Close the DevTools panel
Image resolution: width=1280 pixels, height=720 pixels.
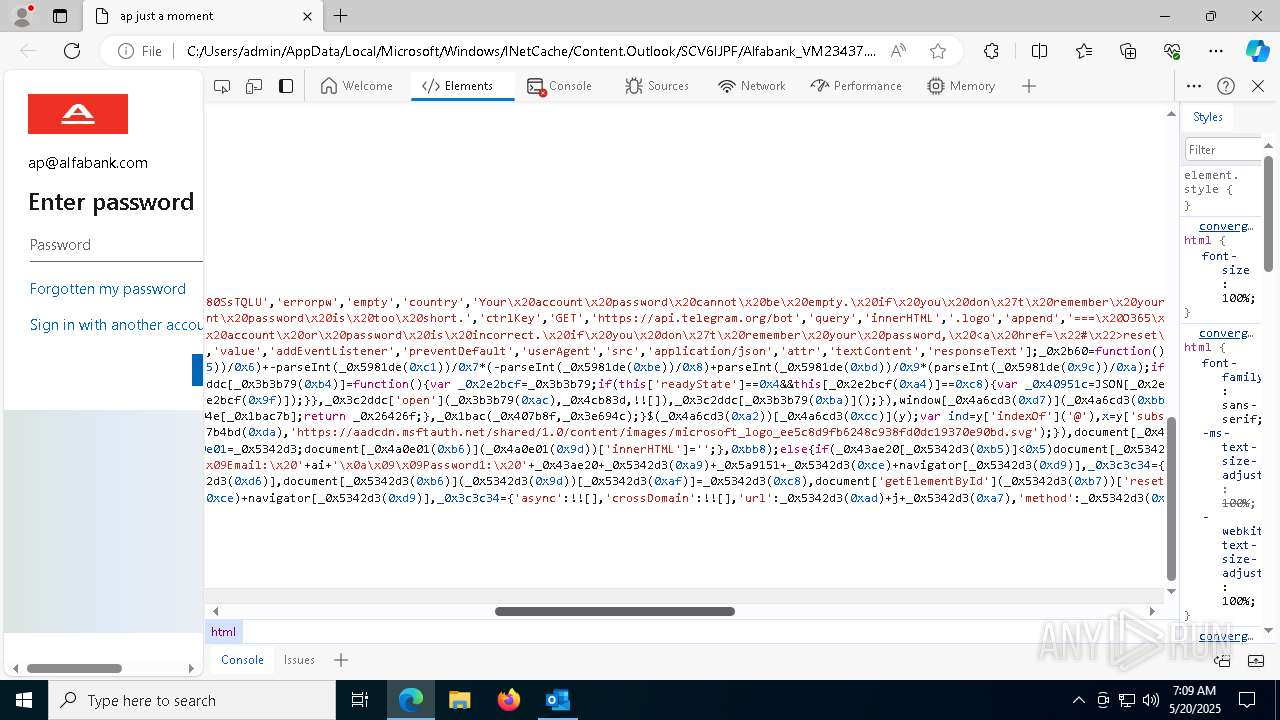pyautogui.click(x=1258, y=86)
